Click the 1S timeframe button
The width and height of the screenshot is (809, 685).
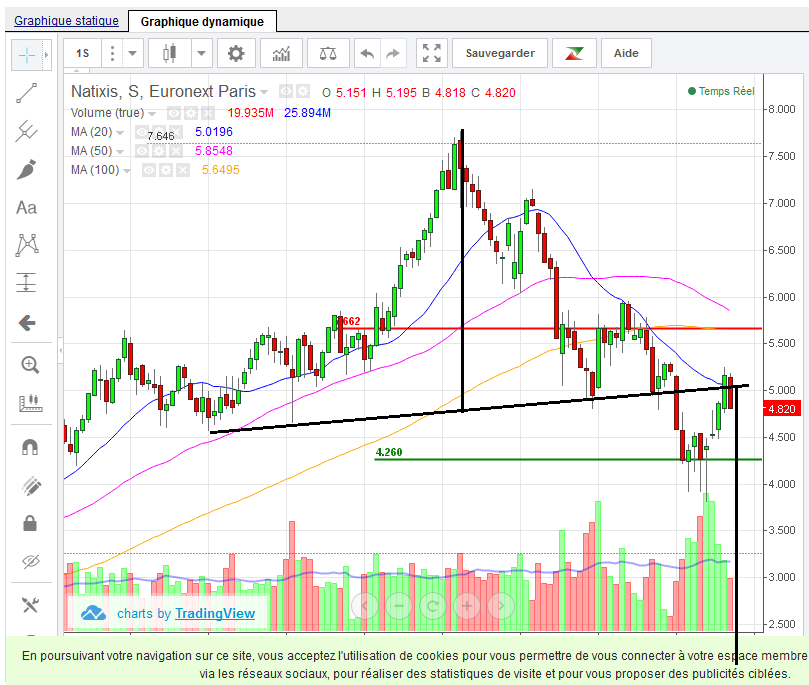(x=83, y=53)
